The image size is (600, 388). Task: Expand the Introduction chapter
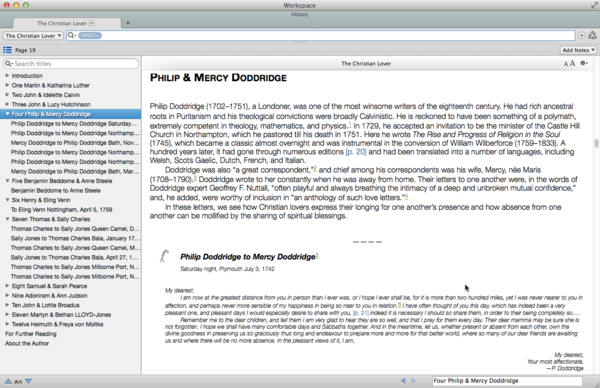point(7,75)
